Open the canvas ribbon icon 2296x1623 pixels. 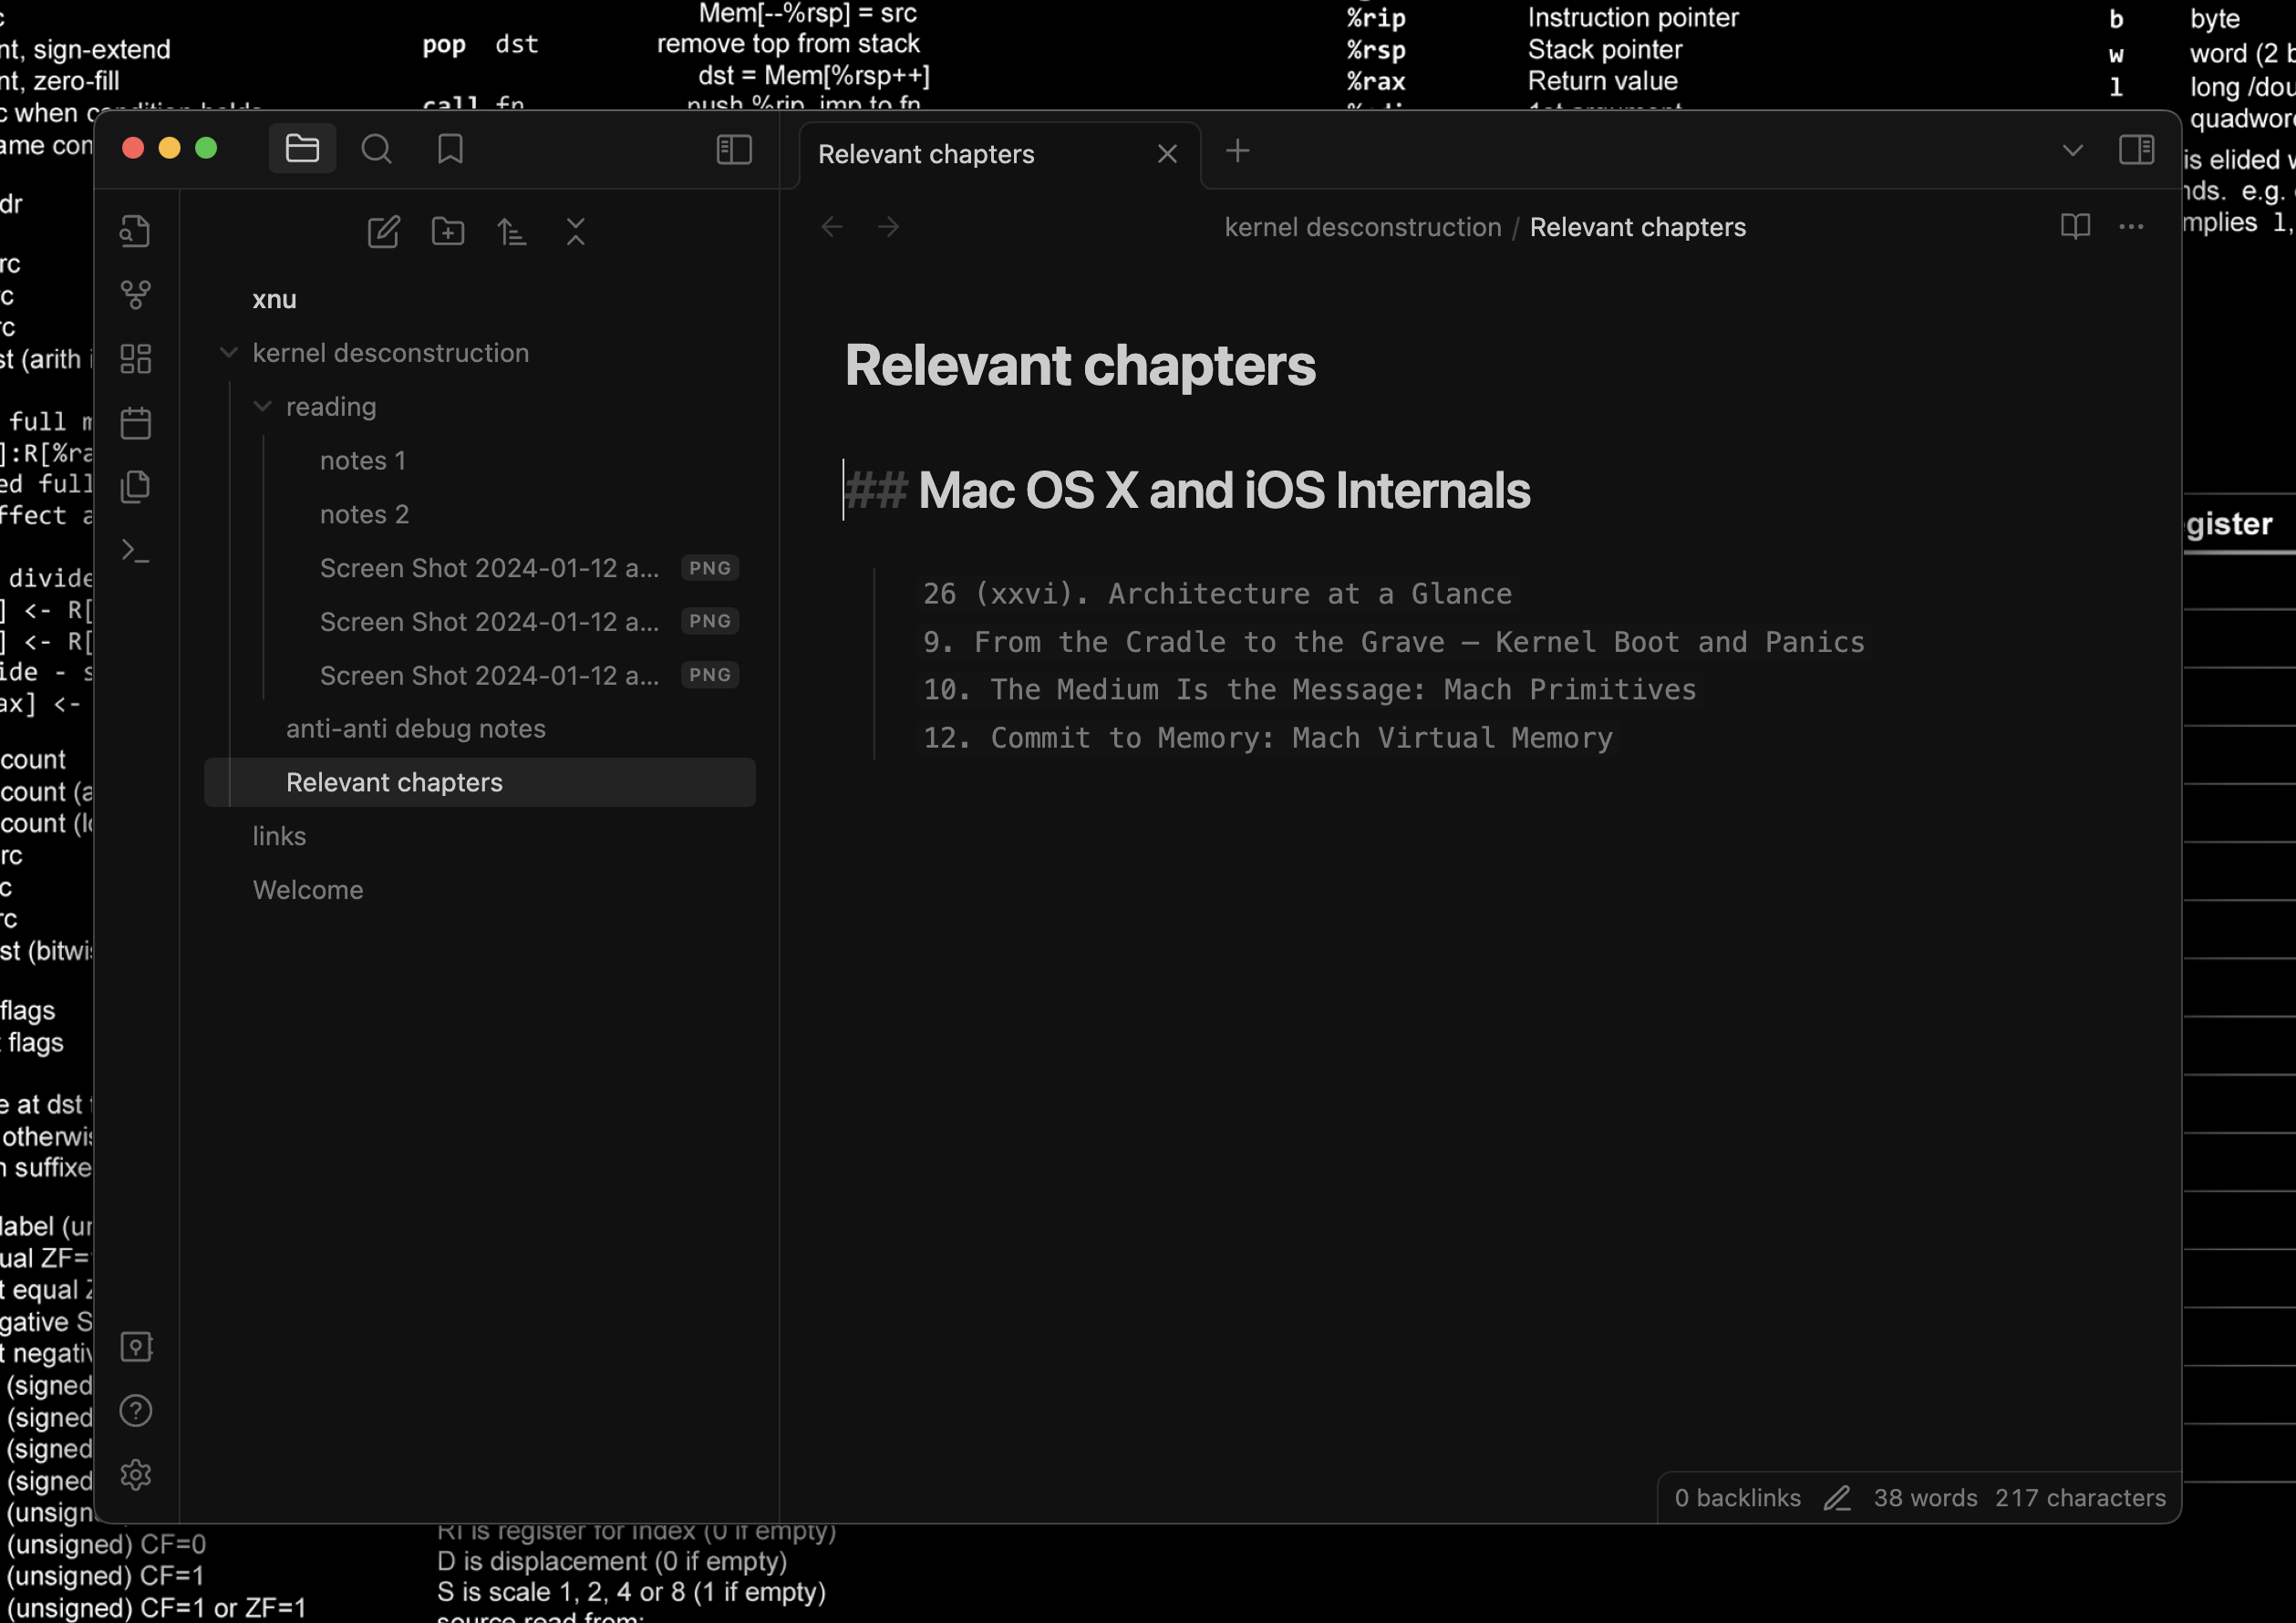[x=135, y=359]
